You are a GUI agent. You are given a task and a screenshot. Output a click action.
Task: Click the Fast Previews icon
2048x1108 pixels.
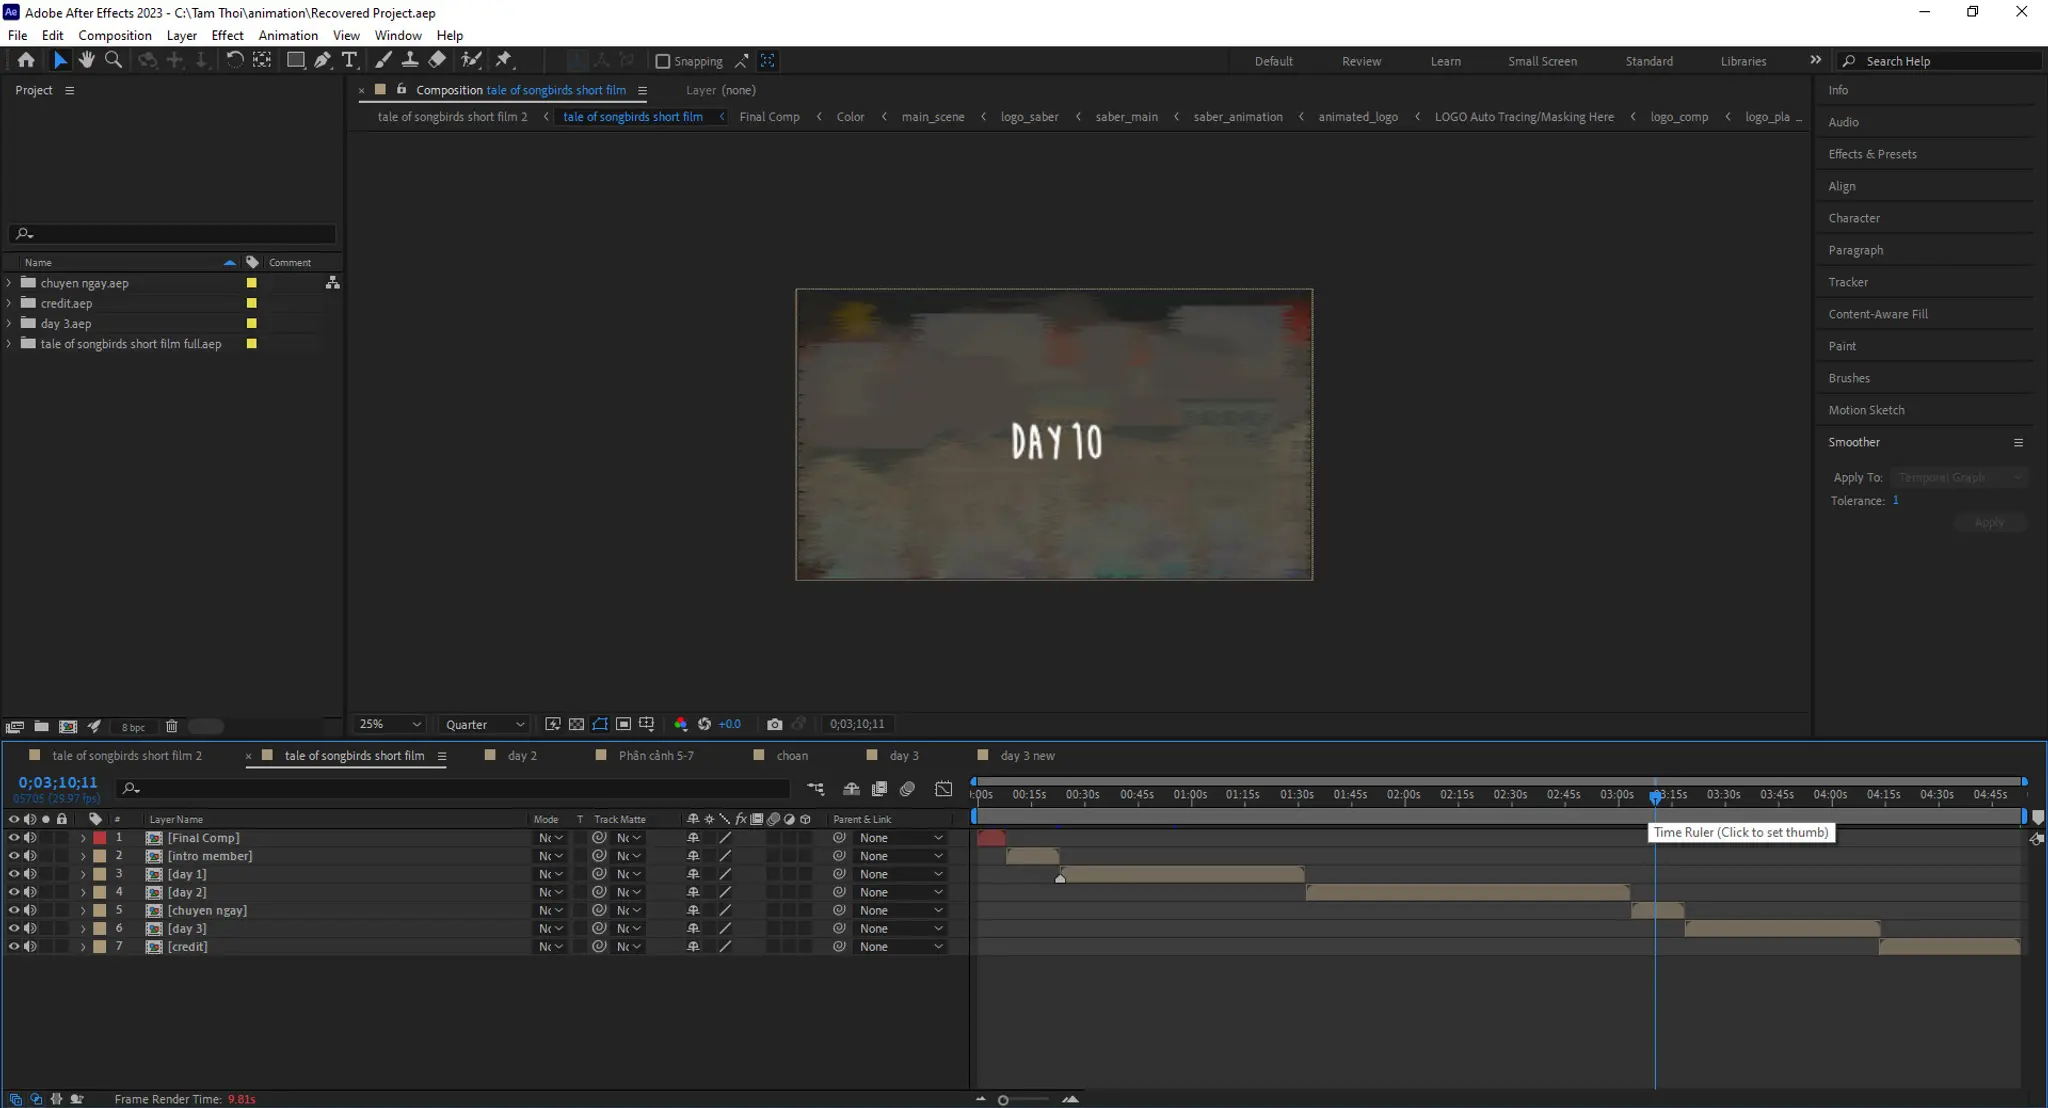pyautogui.click(x=553, y=724)
